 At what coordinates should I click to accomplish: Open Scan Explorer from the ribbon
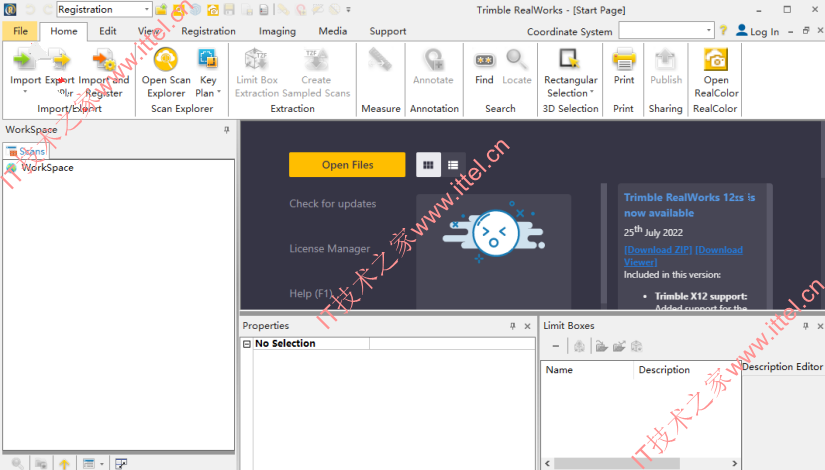[x=166, y=59]
